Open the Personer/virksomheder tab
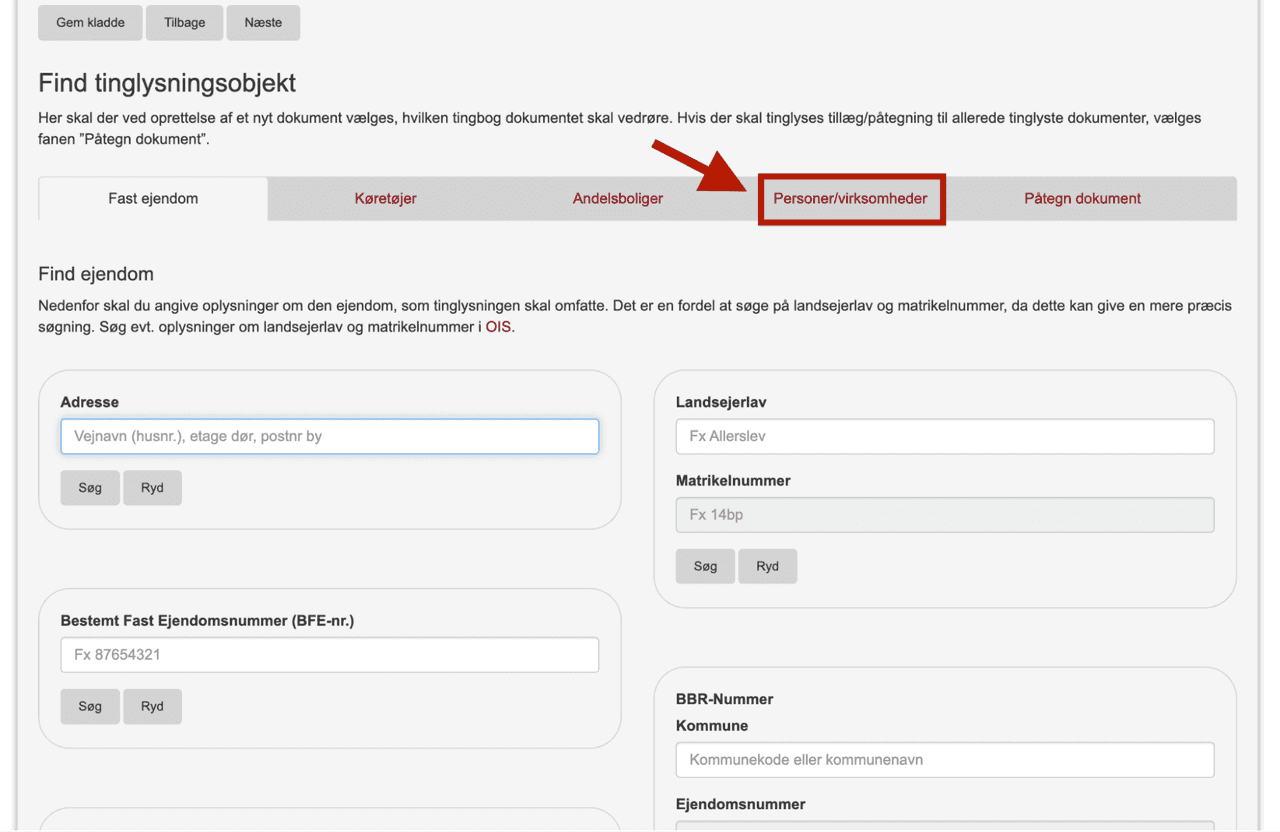Viewport: 1280px width, 832px height. point(850,199)
